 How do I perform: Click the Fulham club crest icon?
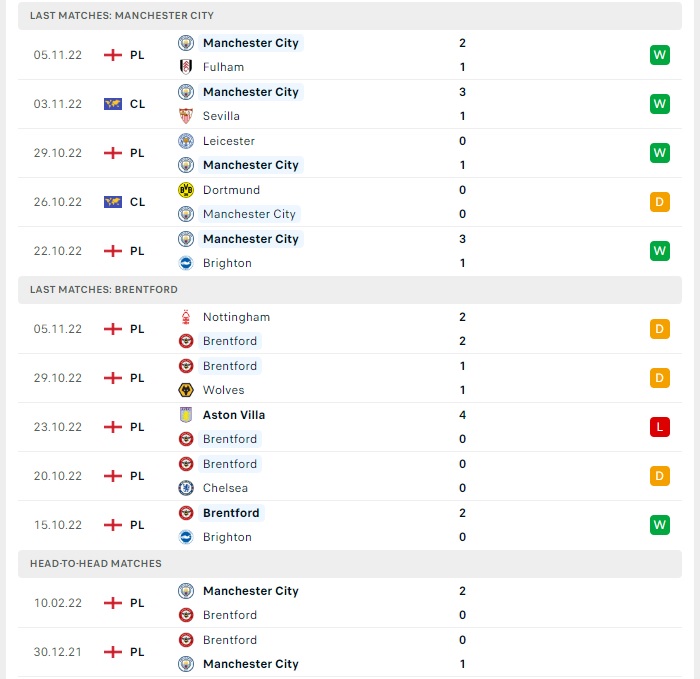185,67
